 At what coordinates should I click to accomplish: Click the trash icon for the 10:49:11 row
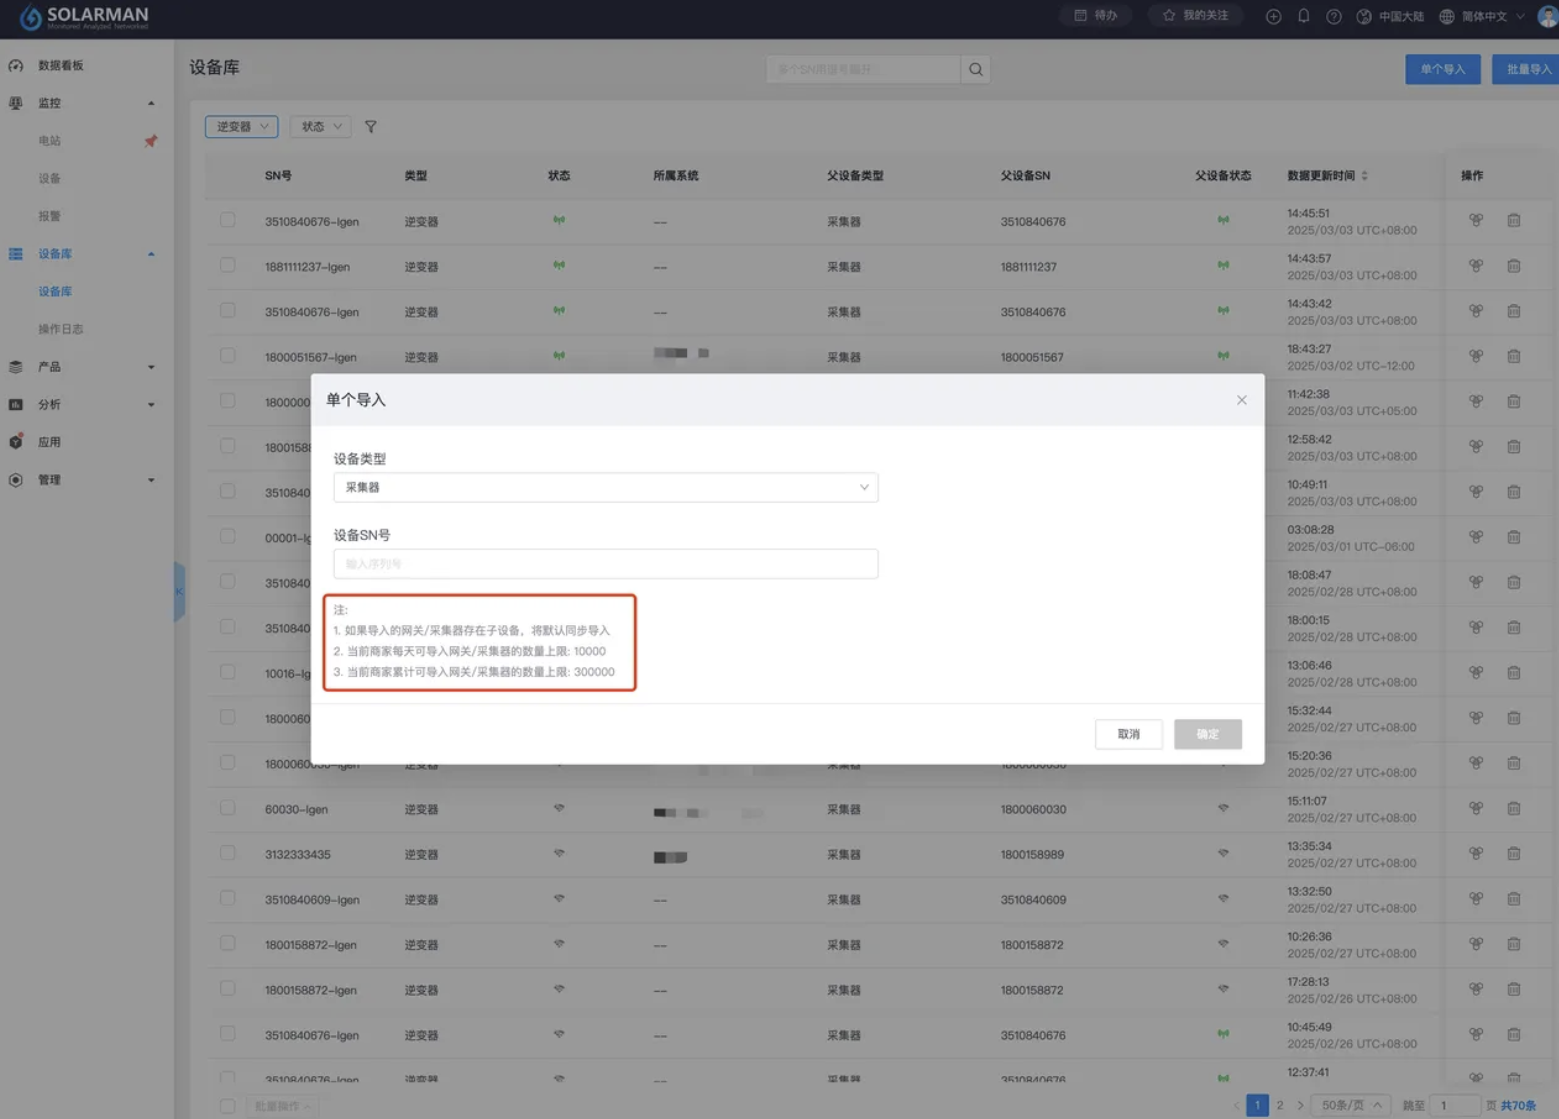1514,492
